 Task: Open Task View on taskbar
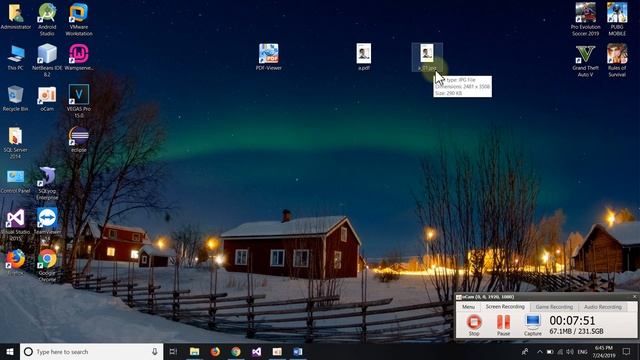point(173,351)
